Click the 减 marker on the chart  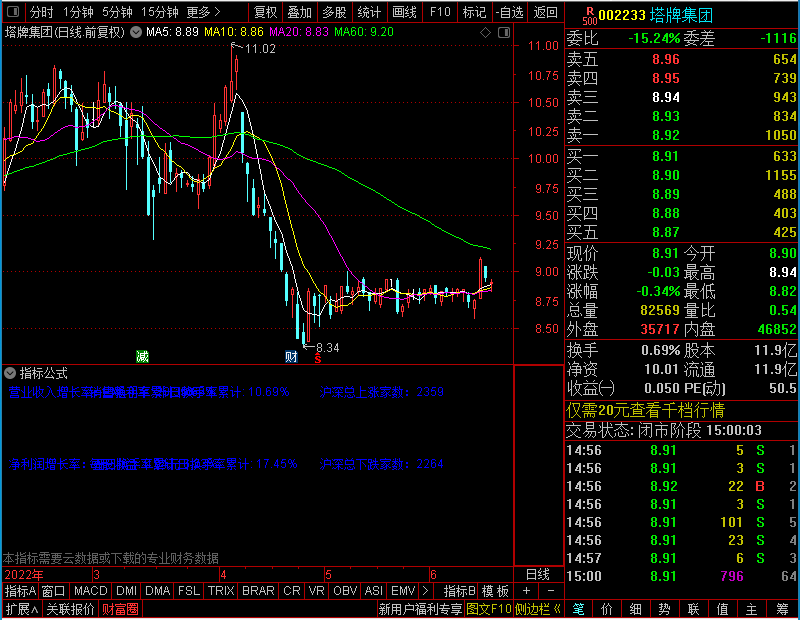142,356
